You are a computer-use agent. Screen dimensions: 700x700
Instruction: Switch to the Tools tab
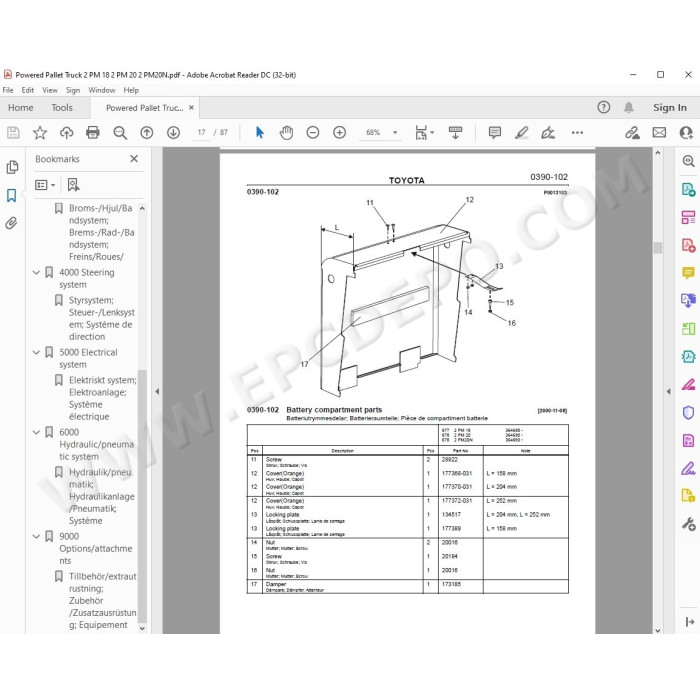62,108
